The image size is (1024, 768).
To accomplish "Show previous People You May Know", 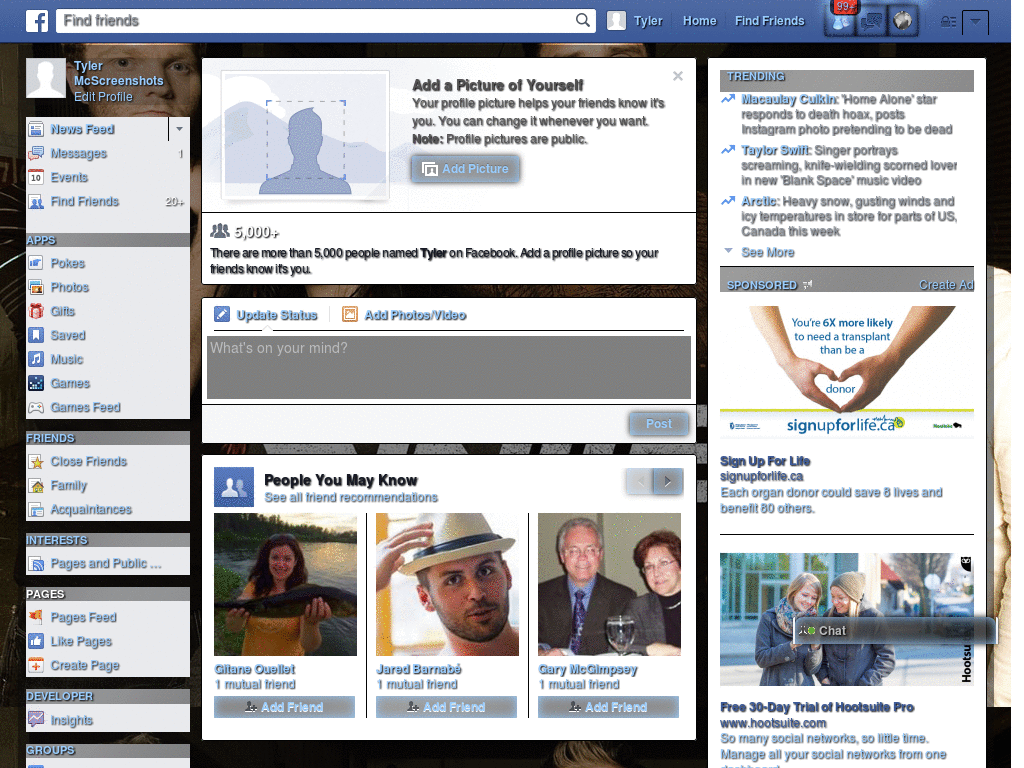I will point(640,482).
